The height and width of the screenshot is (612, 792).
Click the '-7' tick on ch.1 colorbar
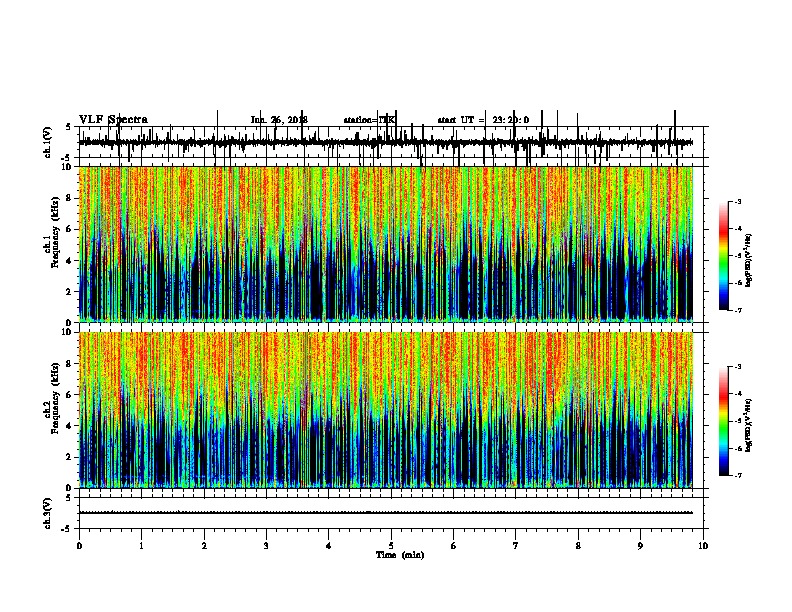[x=737, y=310]
